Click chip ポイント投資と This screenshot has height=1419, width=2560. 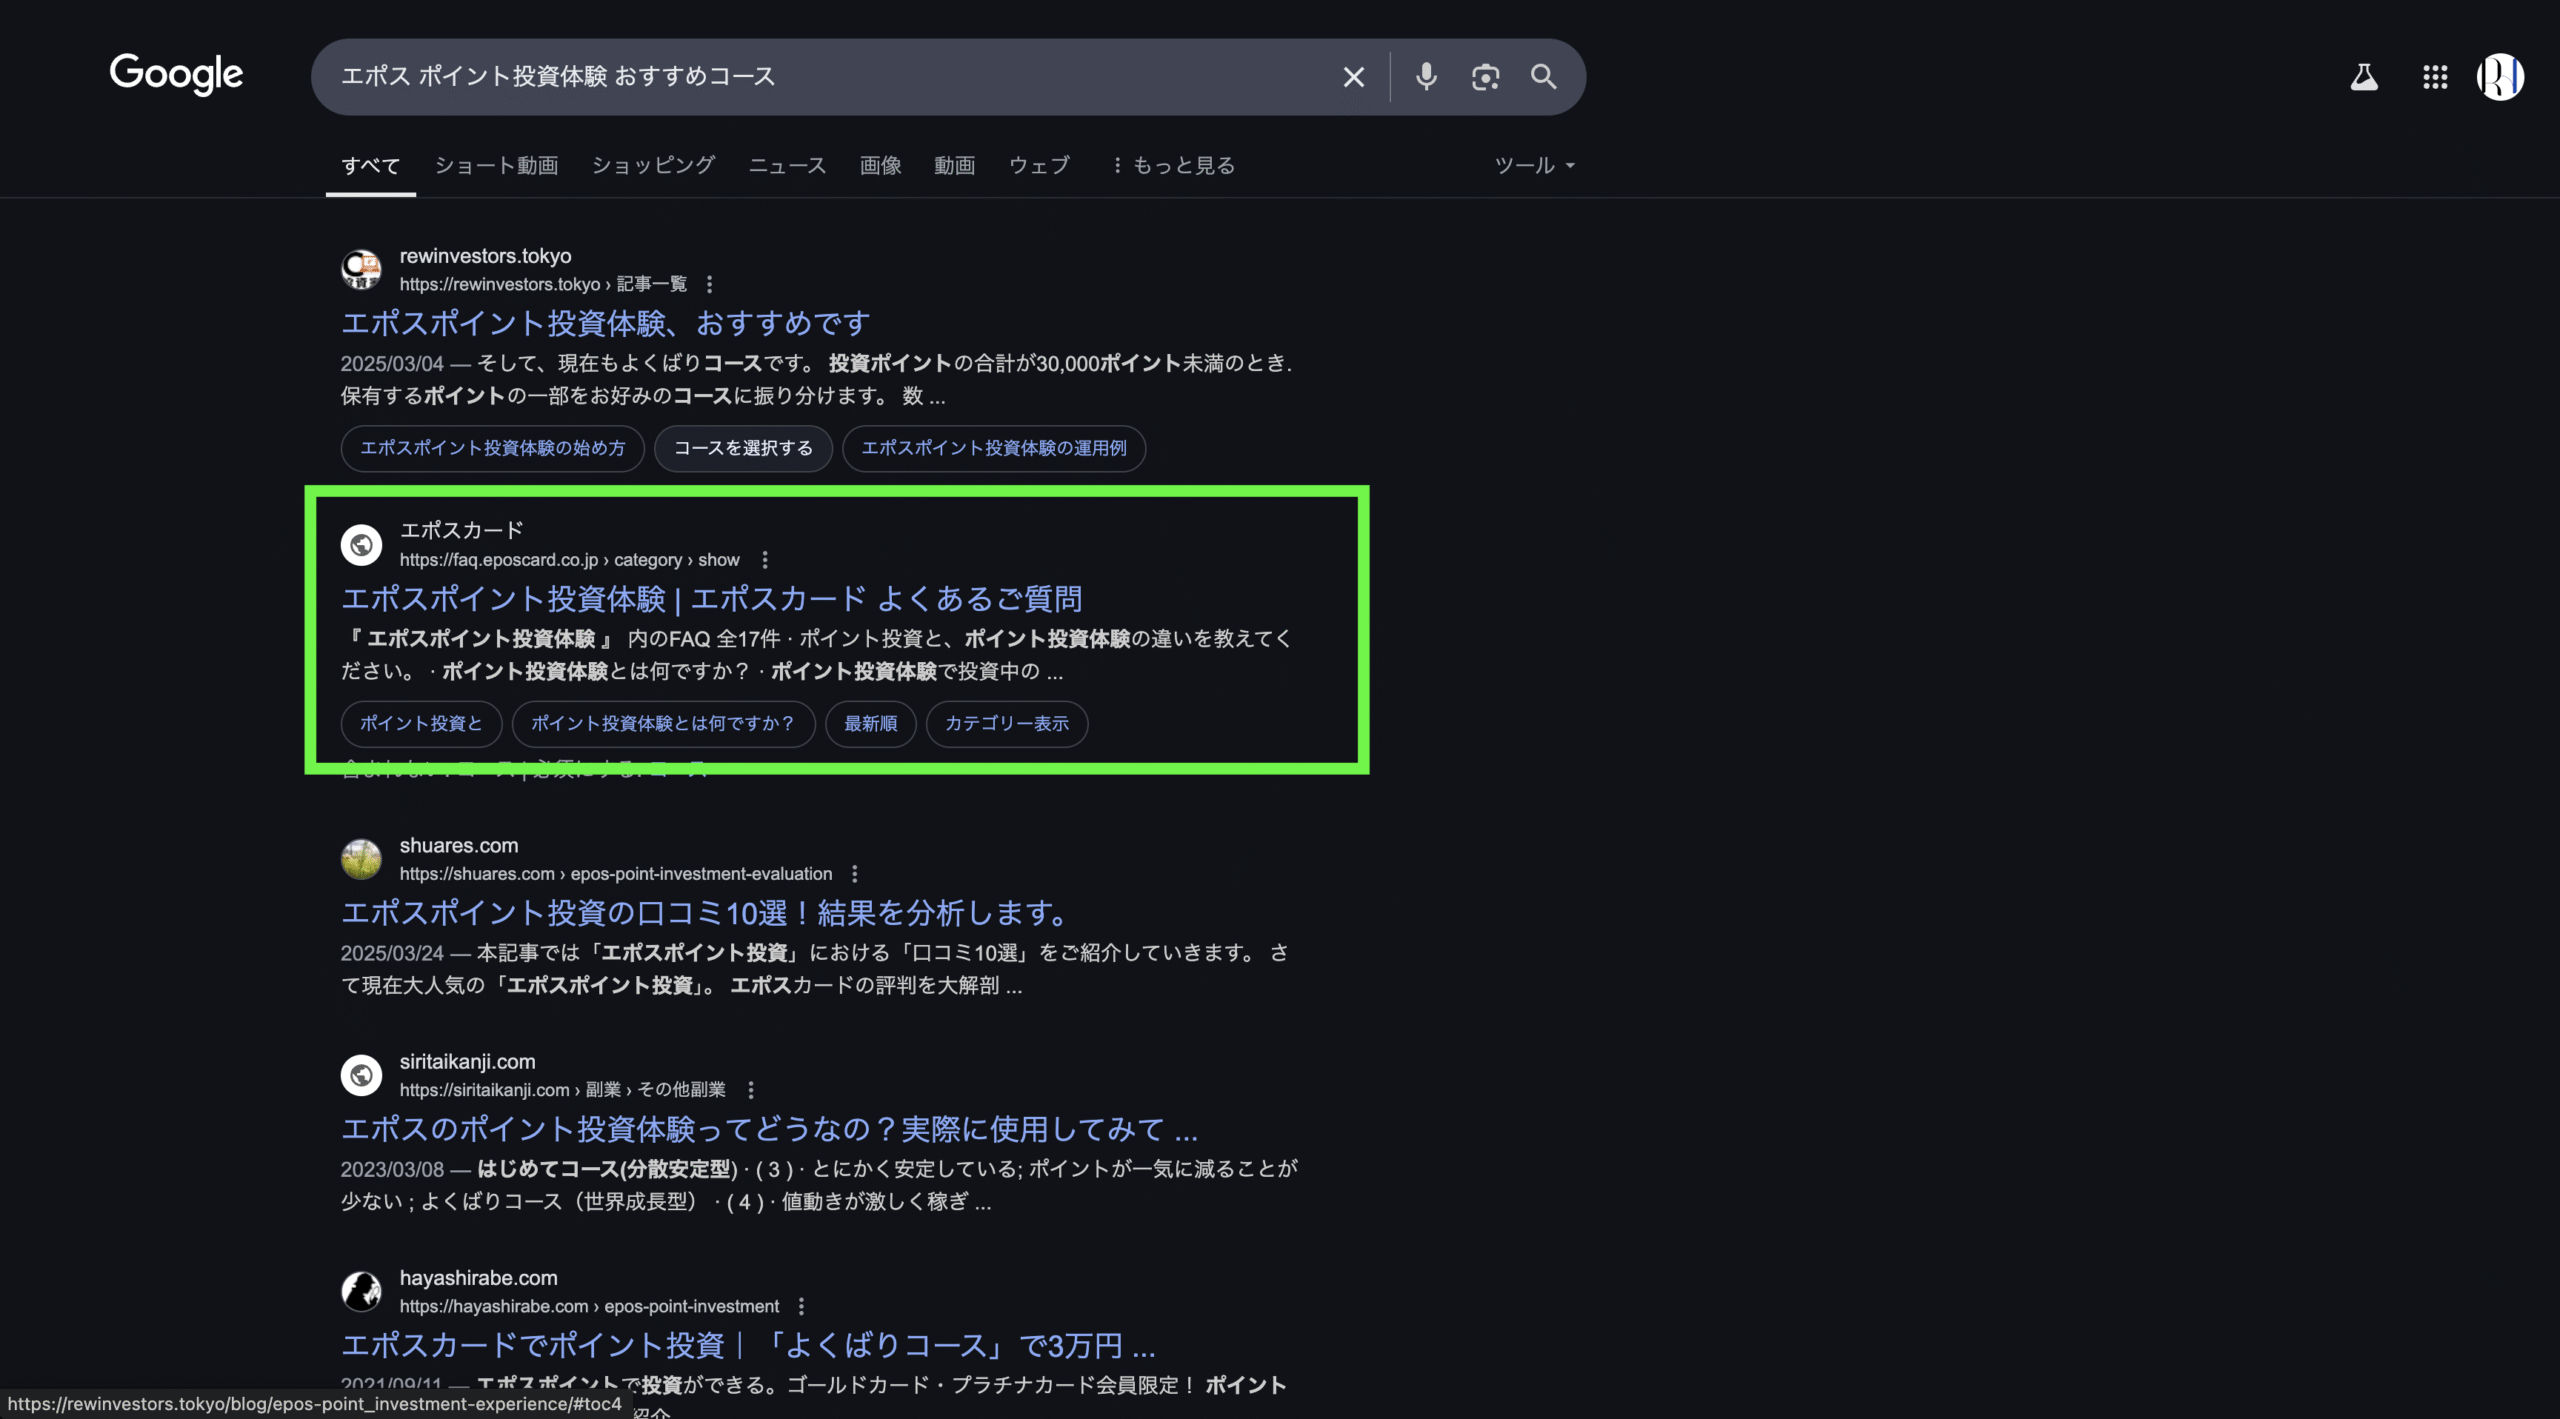tap(421, 723)
